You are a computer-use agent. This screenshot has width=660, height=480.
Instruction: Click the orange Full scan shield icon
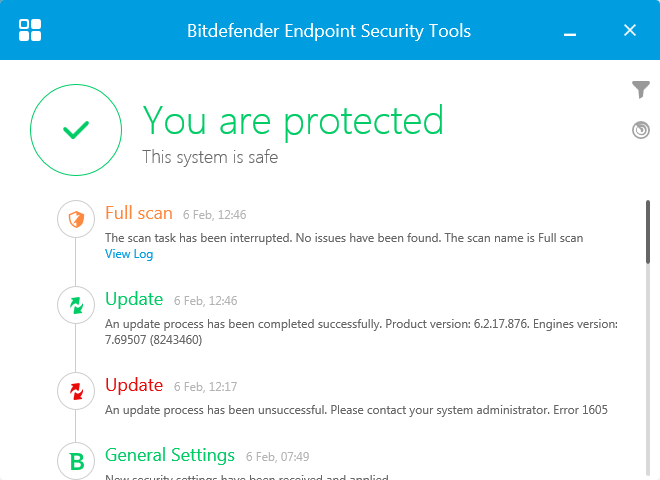coord(75,219)
